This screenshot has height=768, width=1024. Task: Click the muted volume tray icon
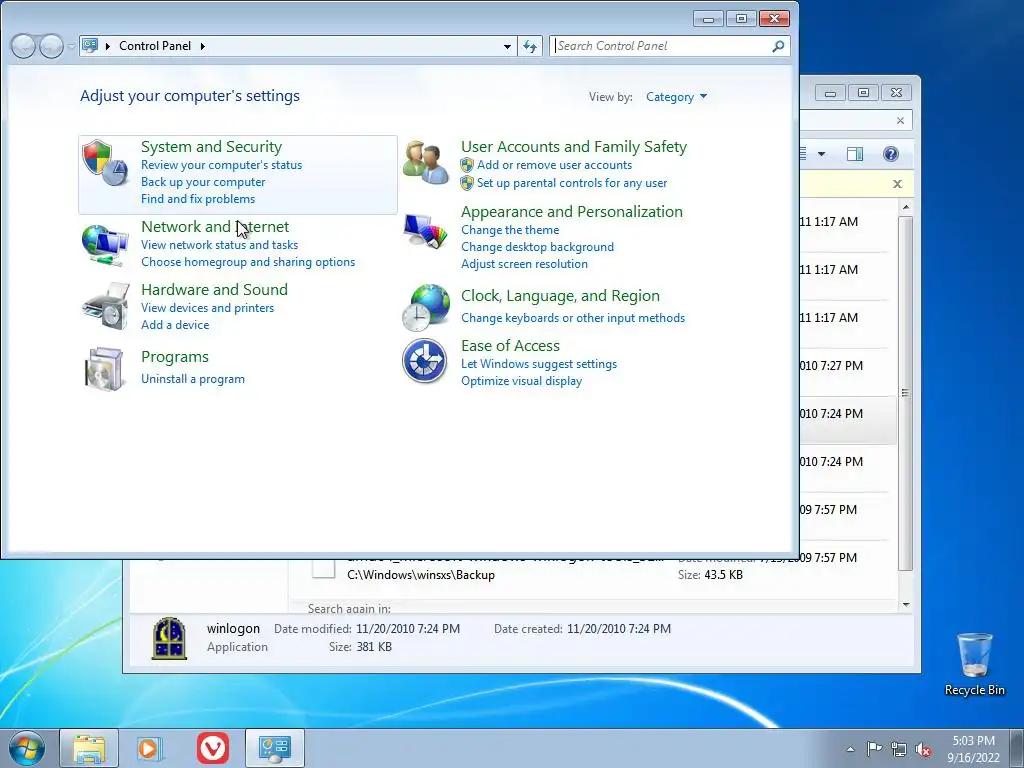point(923,749)
